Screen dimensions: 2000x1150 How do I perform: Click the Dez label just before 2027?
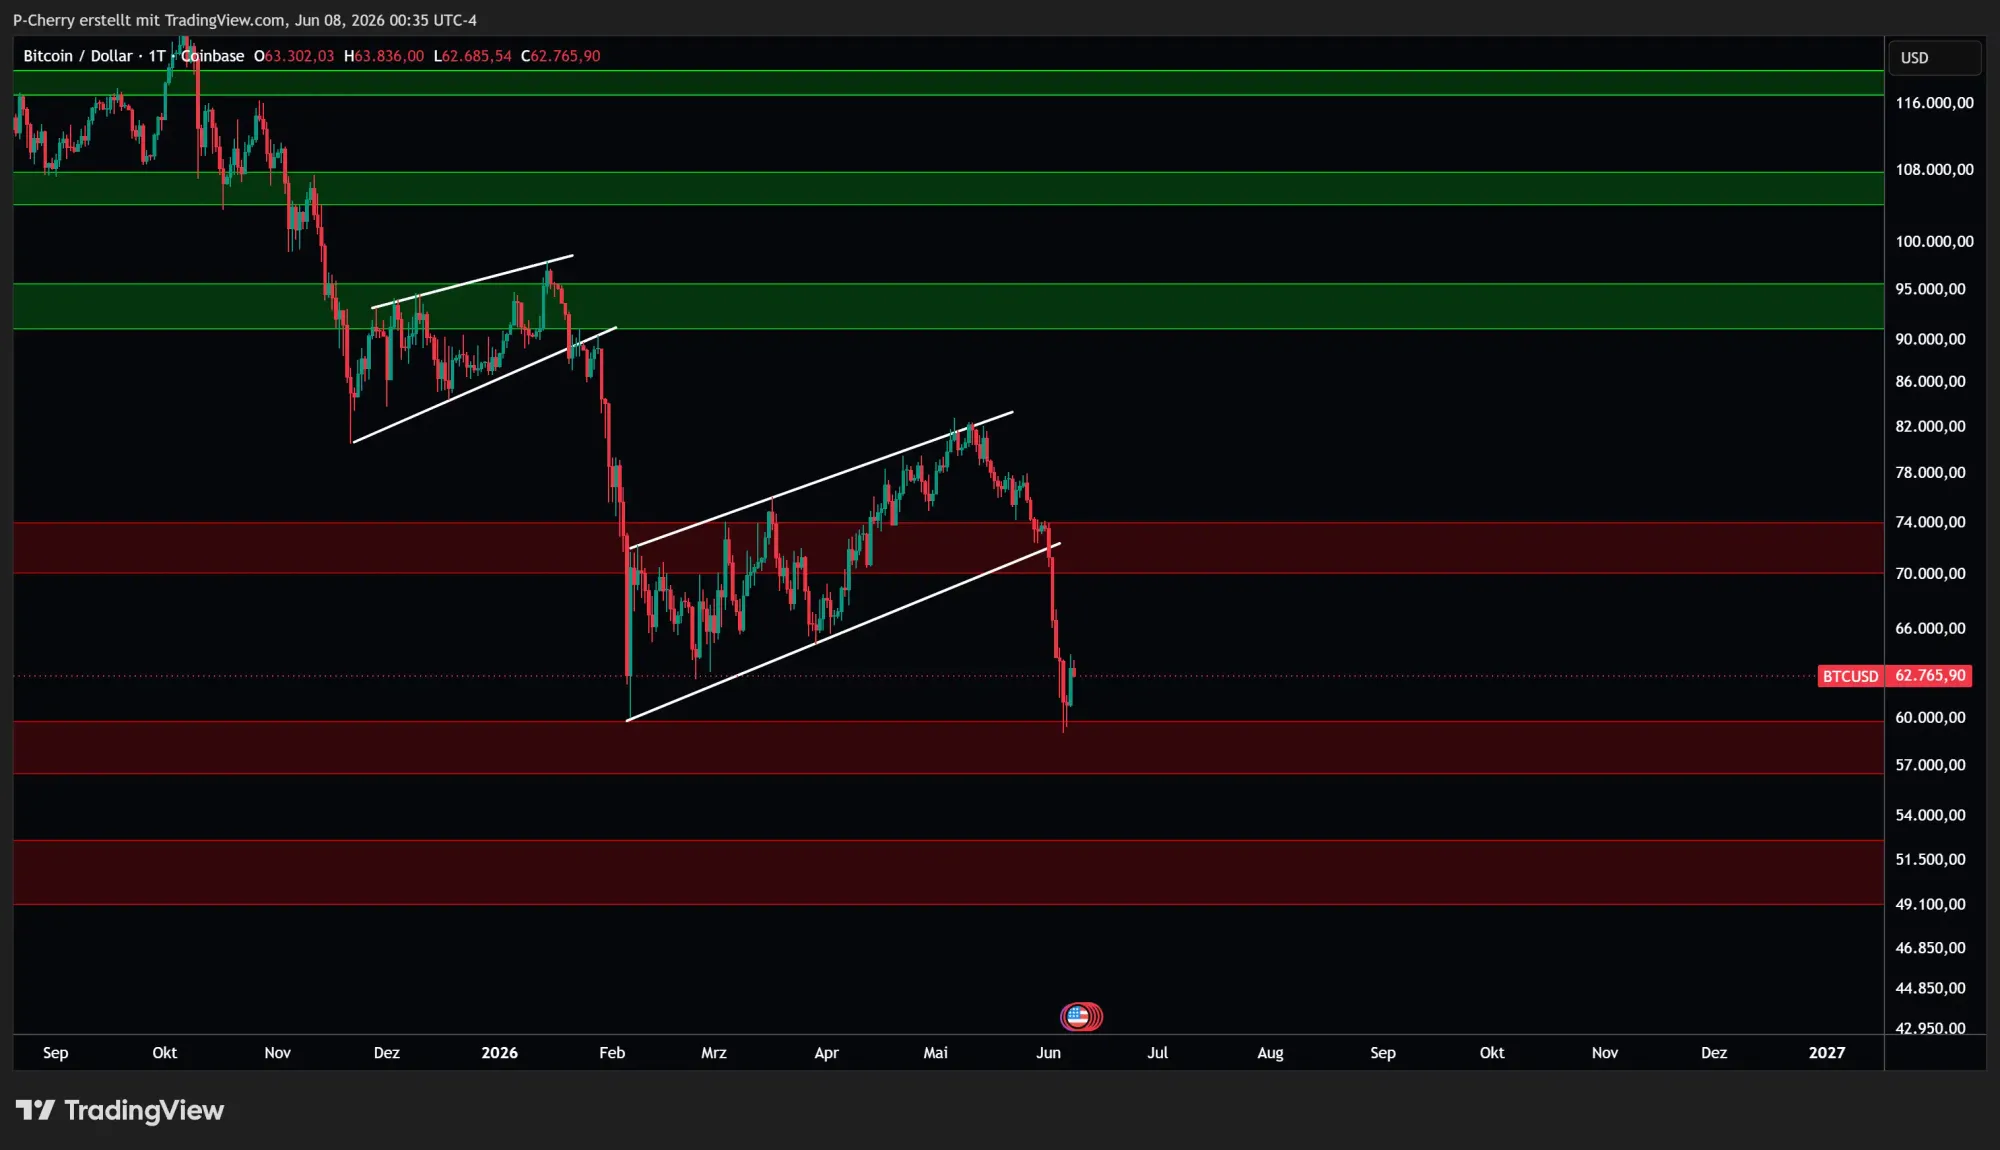(1714, 1053)
